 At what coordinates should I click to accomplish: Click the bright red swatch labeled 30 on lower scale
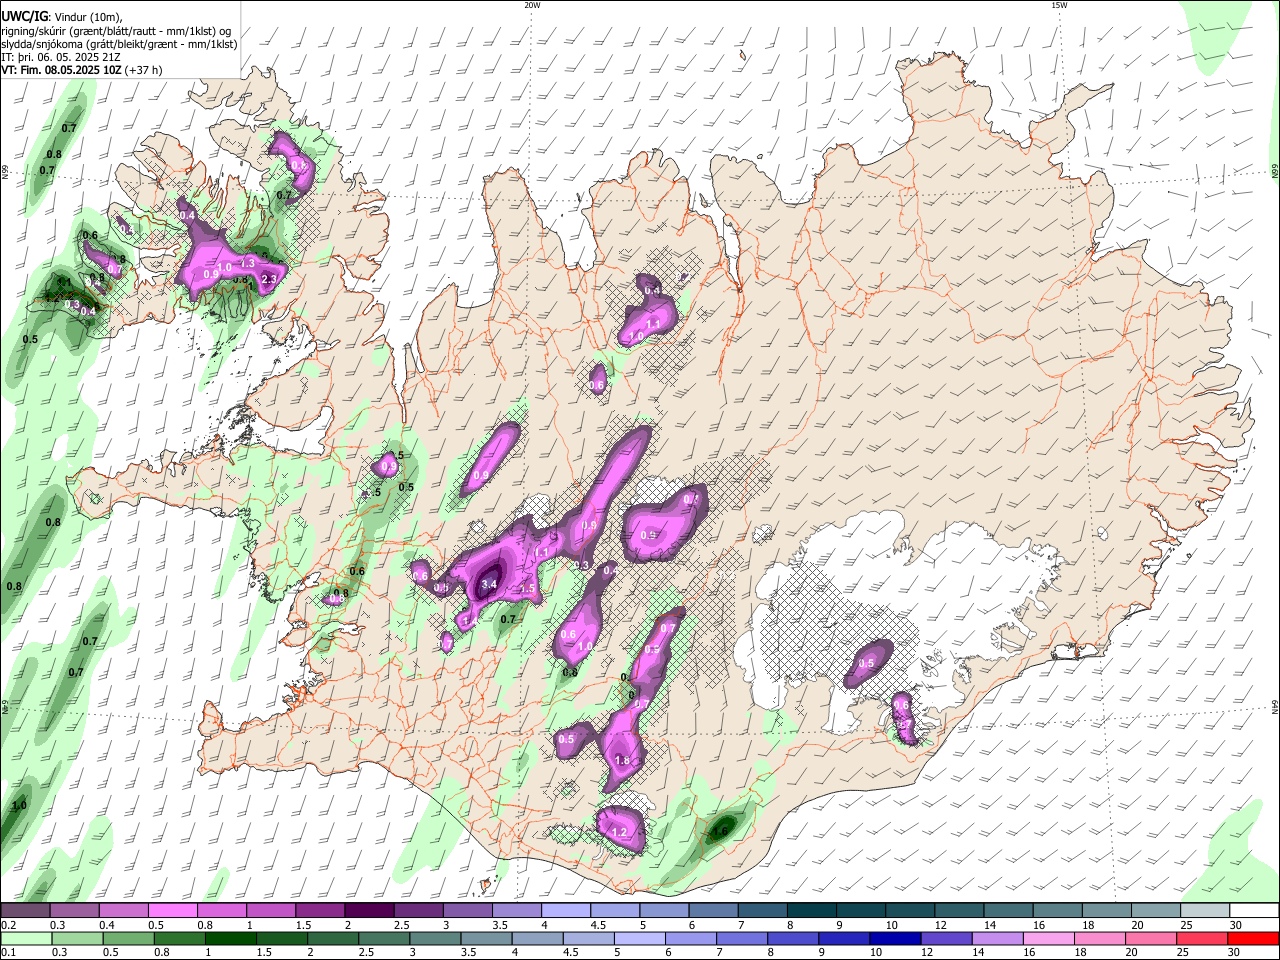click(x=1253, y=939)
